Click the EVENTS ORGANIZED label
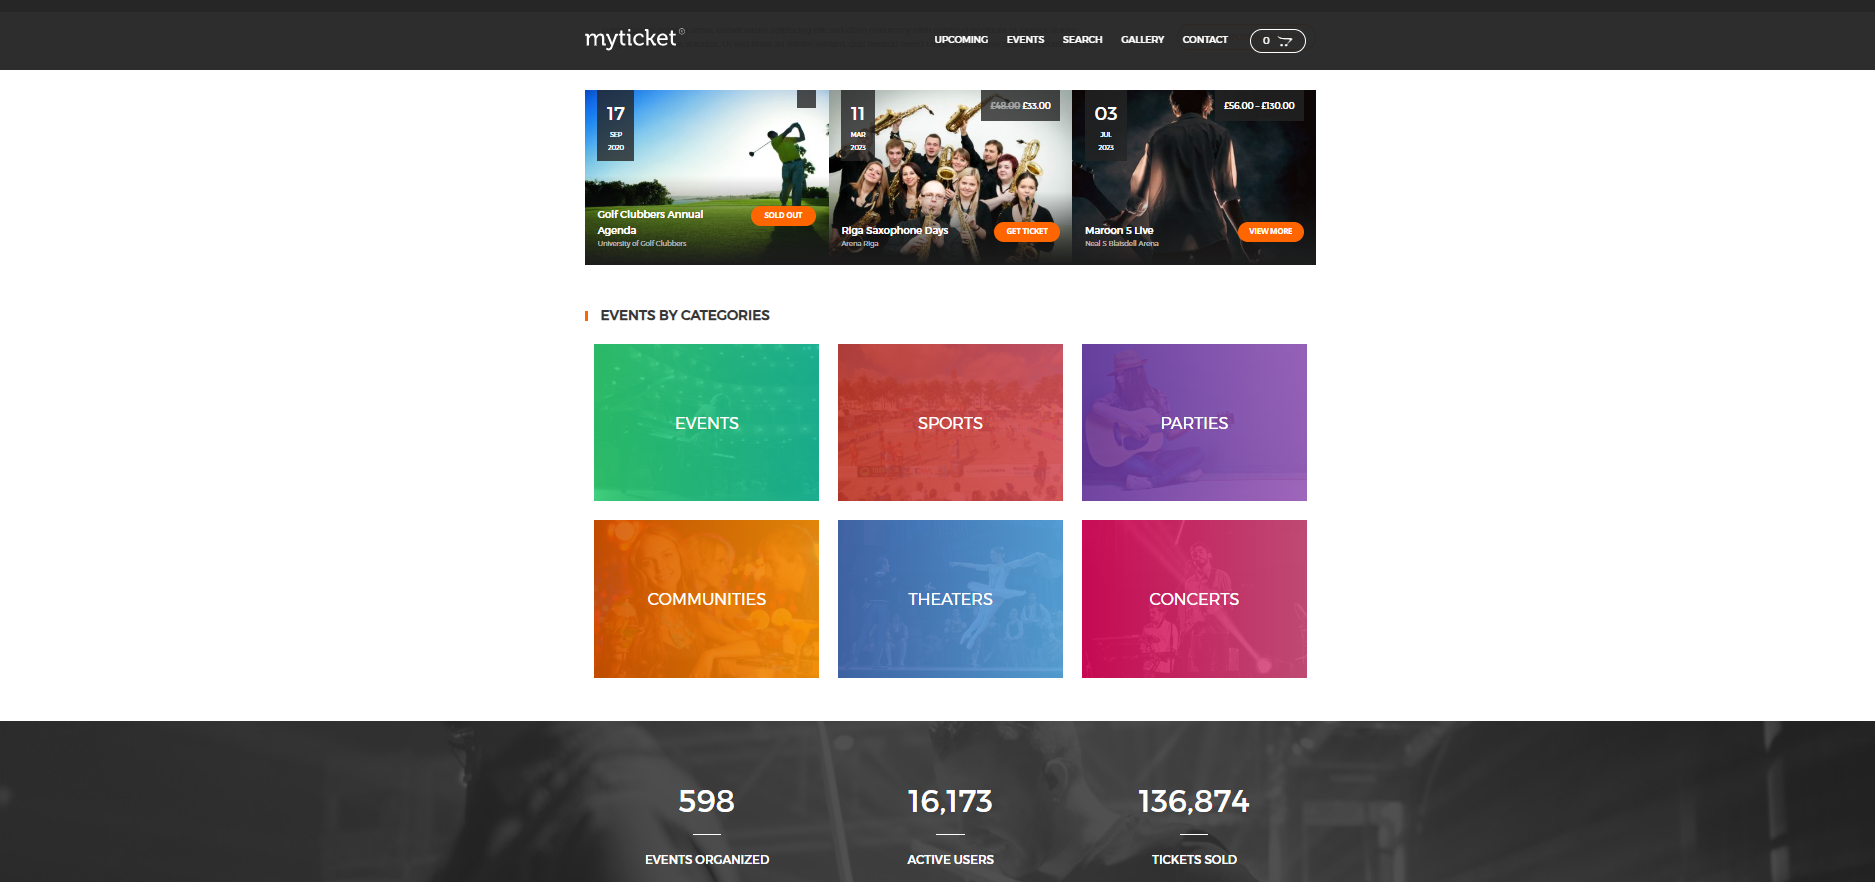Viewport: 1875px width, 882px height. tap(707, 860)
